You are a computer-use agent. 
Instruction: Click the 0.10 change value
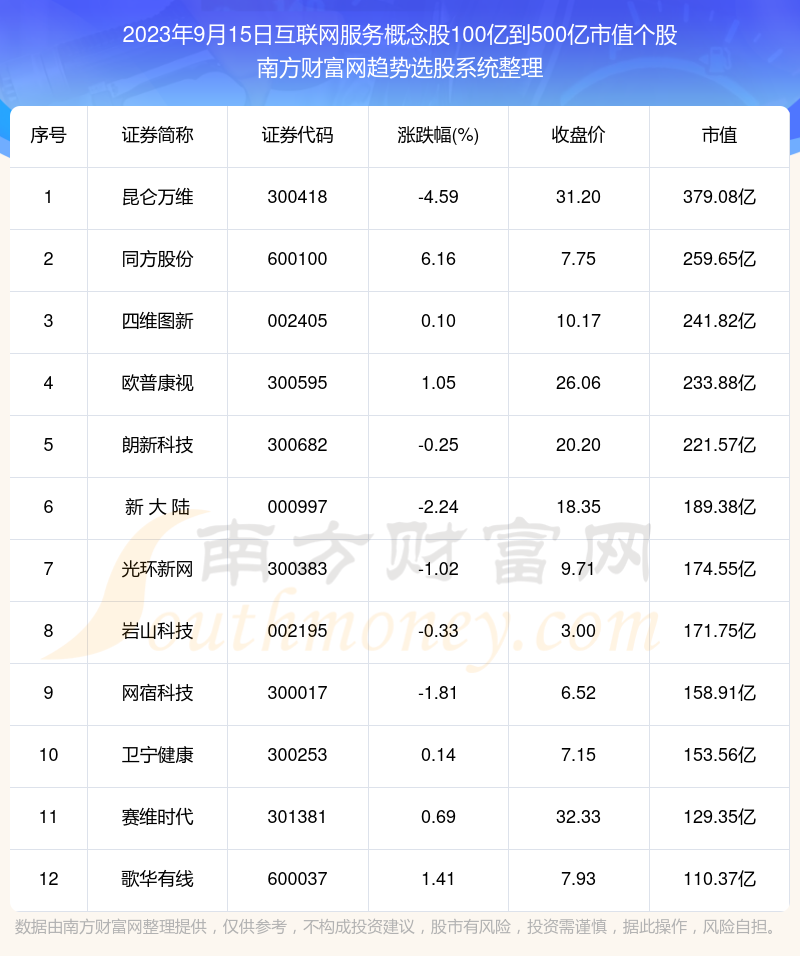point(438,321)
